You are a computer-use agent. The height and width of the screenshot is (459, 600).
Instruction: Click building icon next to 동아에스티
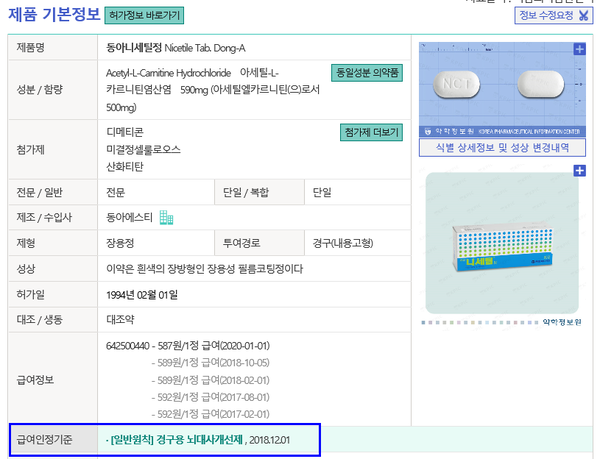(166, 217)
